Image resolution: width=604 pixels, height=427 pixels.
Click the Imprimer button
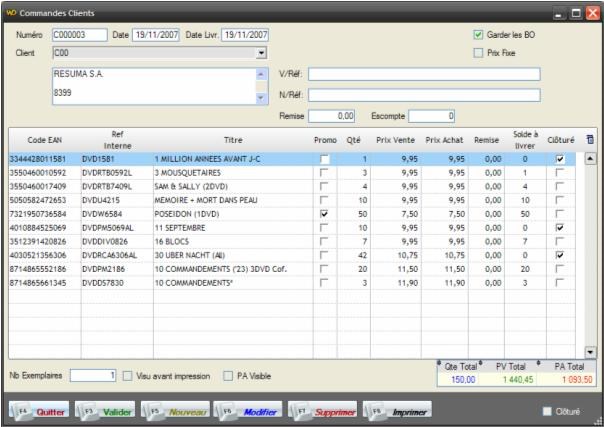pyautogui.click(x=398, y=410)
